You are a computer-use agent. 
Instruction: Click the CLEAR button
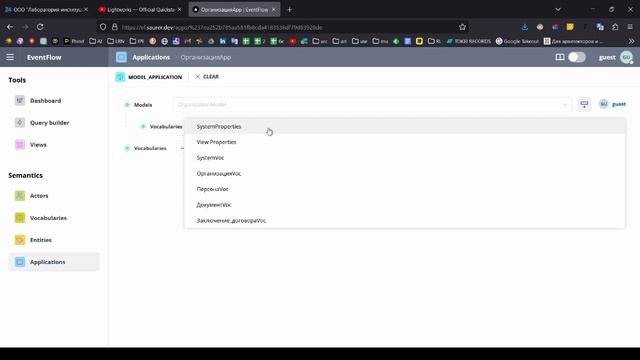207,77
